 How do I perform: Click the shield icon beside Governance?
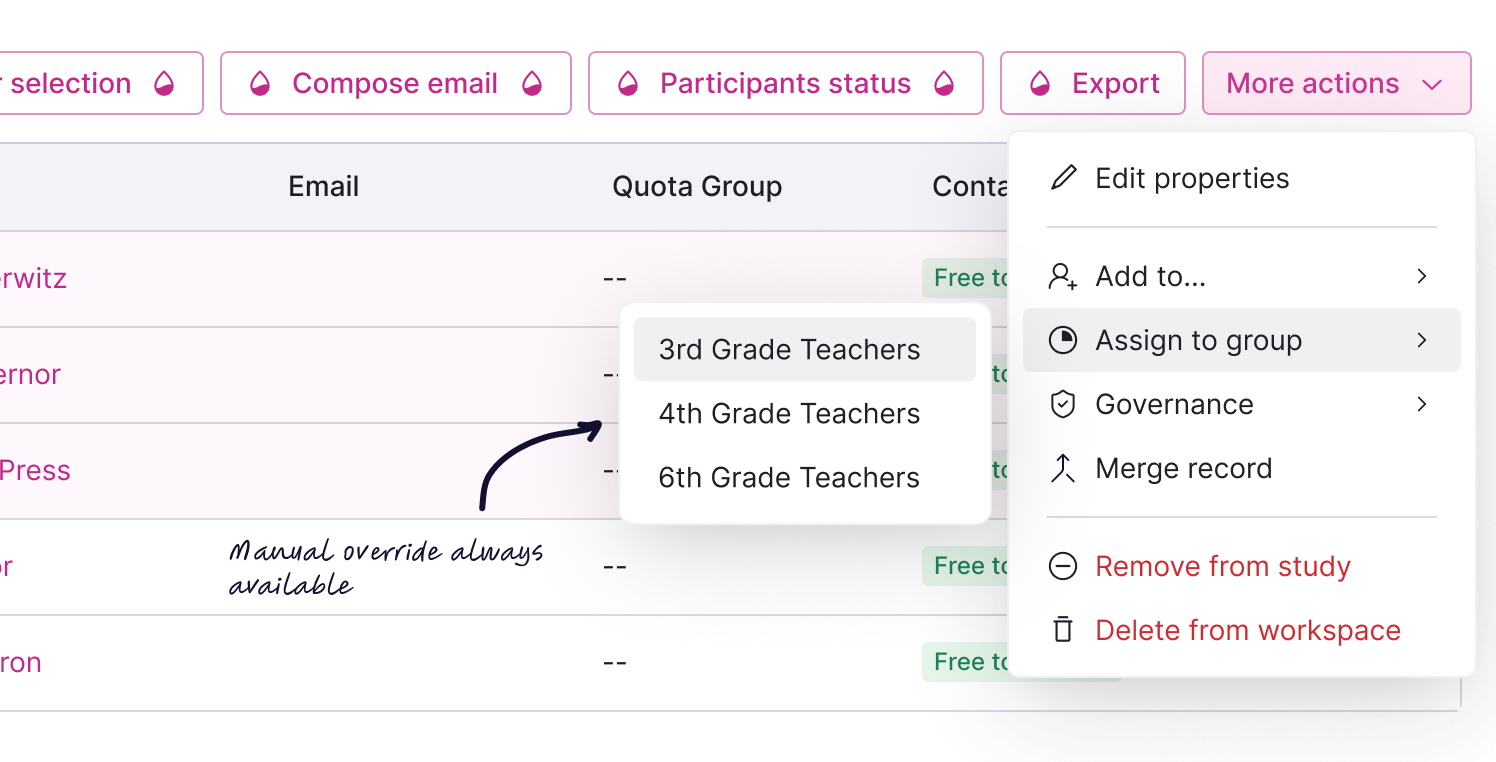[x=1063, y=404]
